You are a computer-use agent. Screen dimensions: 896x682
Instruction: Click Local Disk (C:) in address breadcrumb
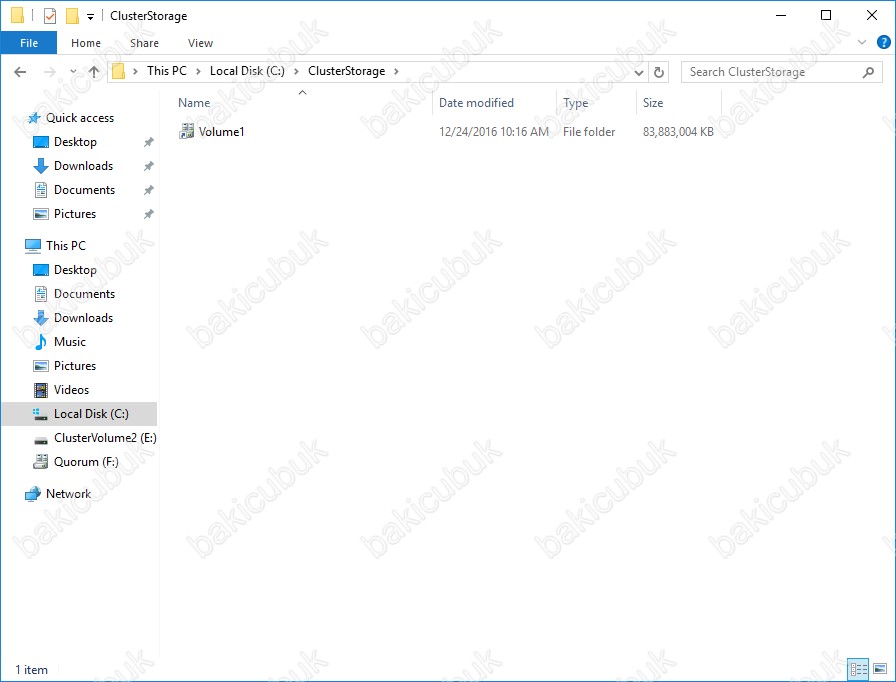tap(247, 71)
